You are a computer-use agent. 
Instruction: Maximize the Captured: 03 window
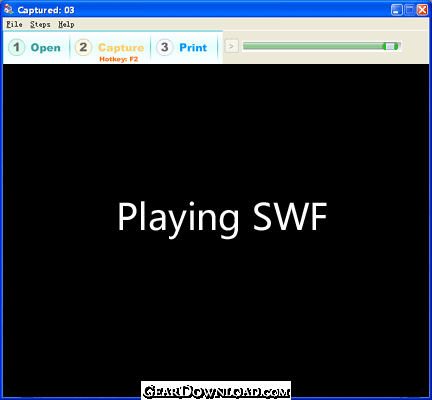[409, 10]
